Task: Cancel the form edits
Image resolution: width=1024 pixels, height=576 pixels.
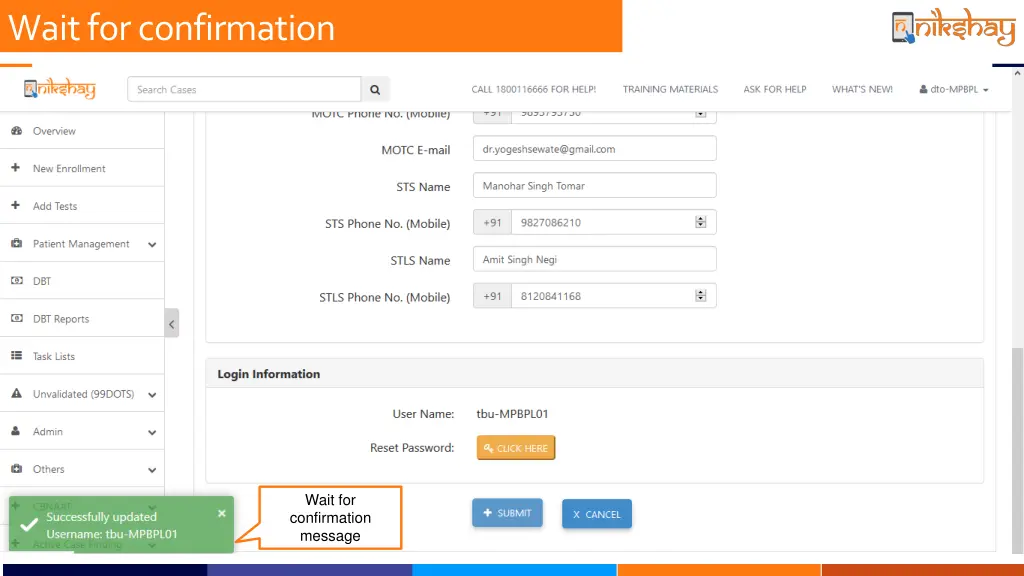Action: click(x=597, y=514)
